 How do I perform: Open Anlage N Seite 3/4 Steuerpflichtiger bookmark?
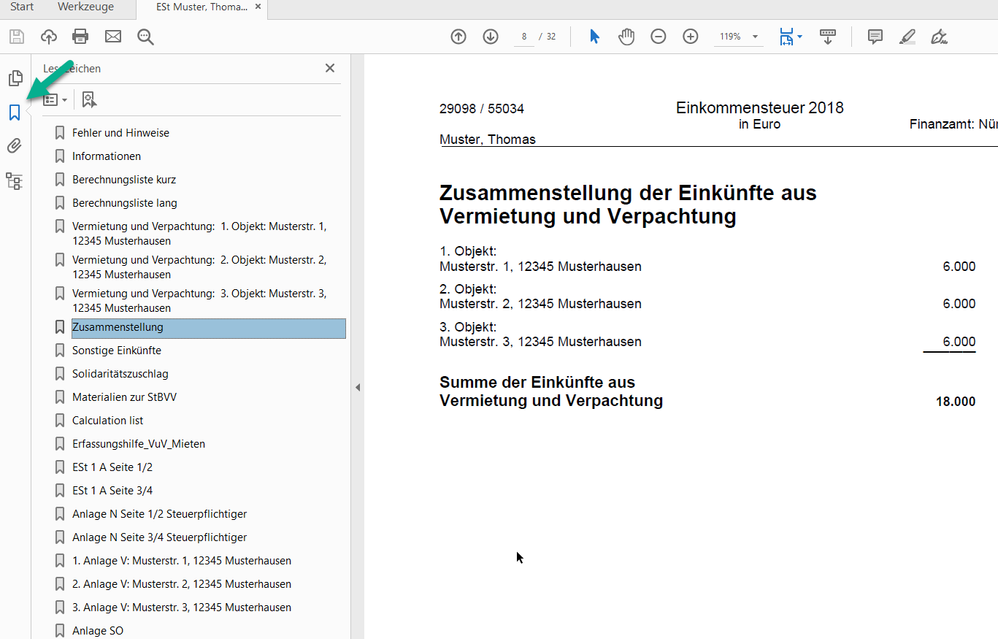159,538
